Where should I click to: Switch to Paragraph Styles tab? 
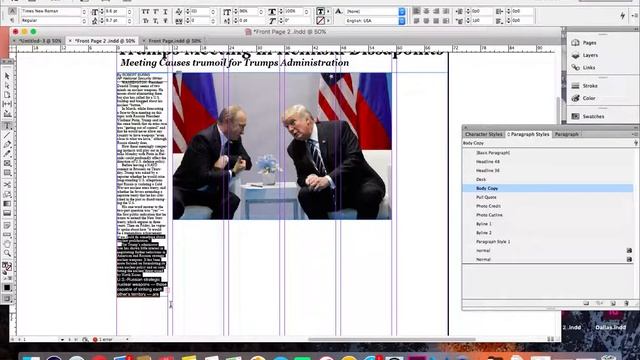[528, 134]
